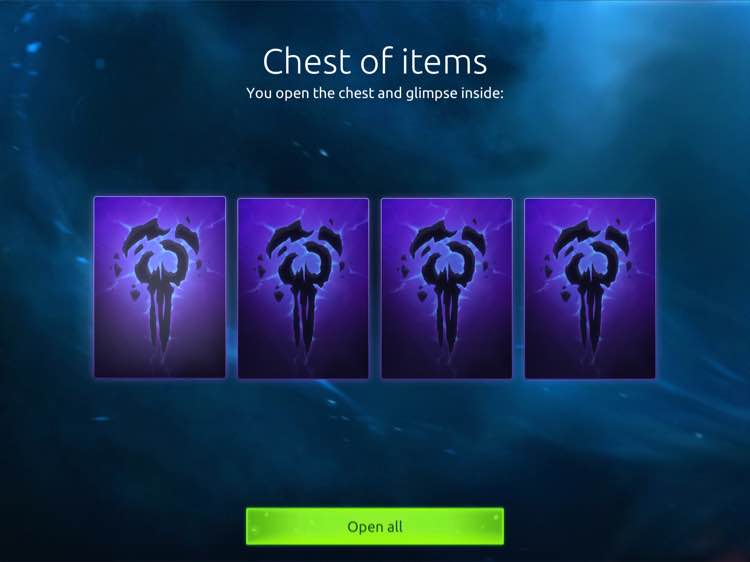Tap the 'Open all' label text
This screenshot has height=562, width=750.
375,527
